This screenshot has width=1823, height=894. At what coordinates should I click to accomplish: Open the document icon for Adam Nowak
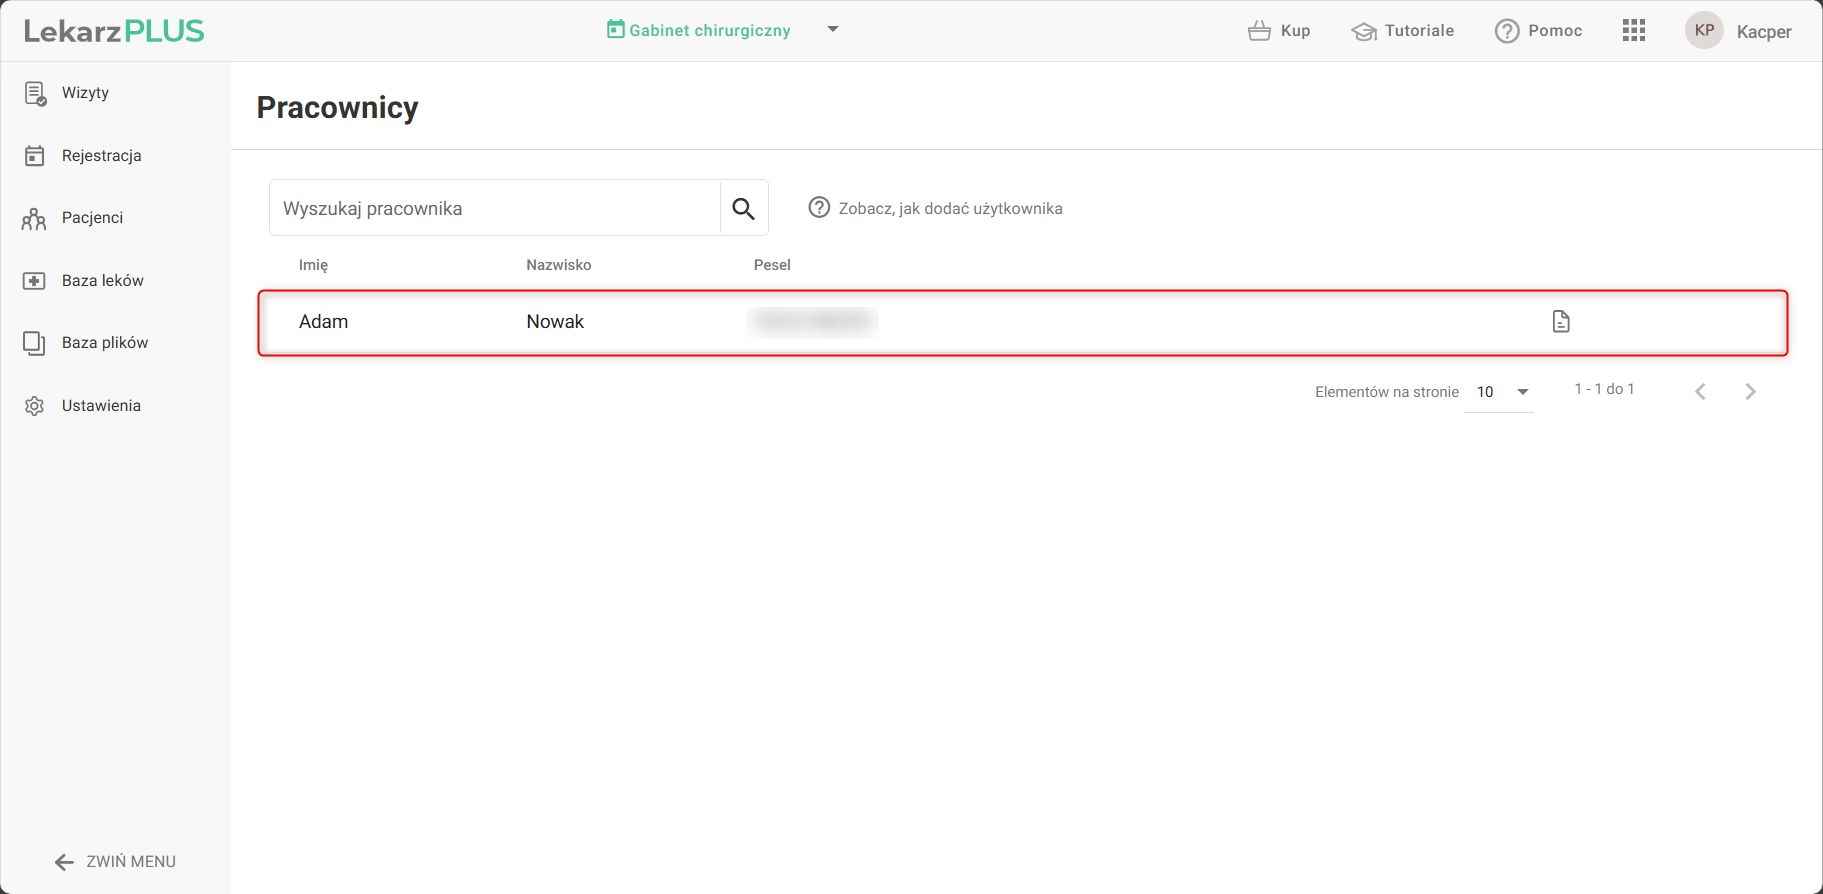(x=1561, y=321)
